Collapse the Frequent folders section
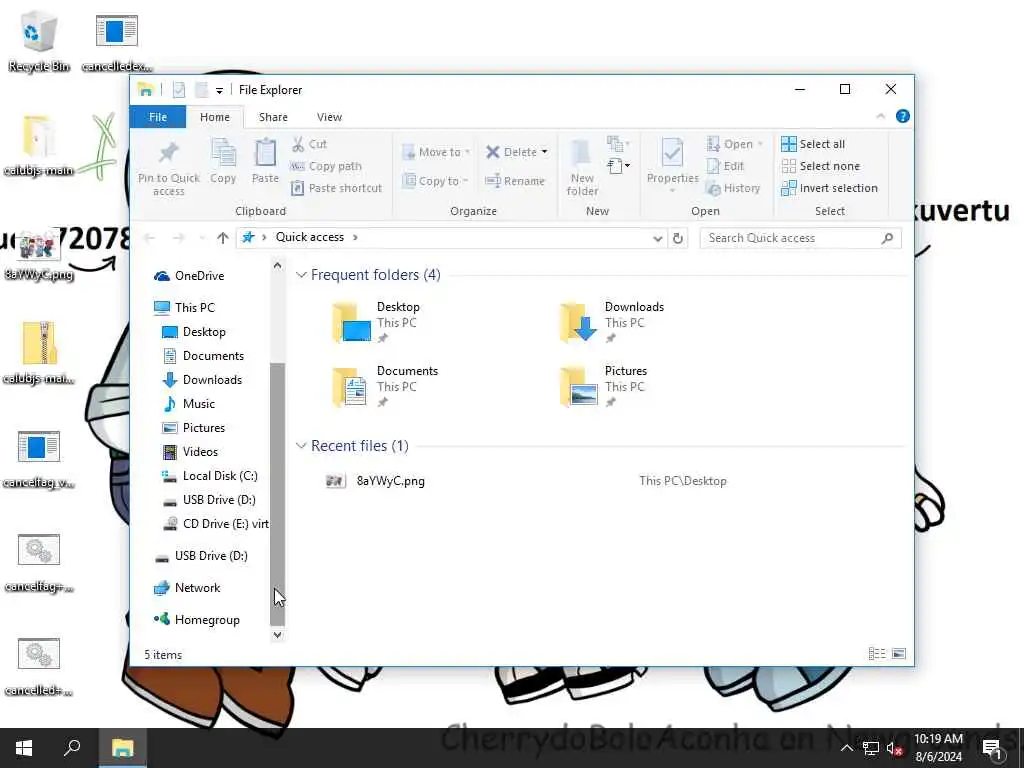This screenshot has height=768, width=1024. (x=301, y=275)
